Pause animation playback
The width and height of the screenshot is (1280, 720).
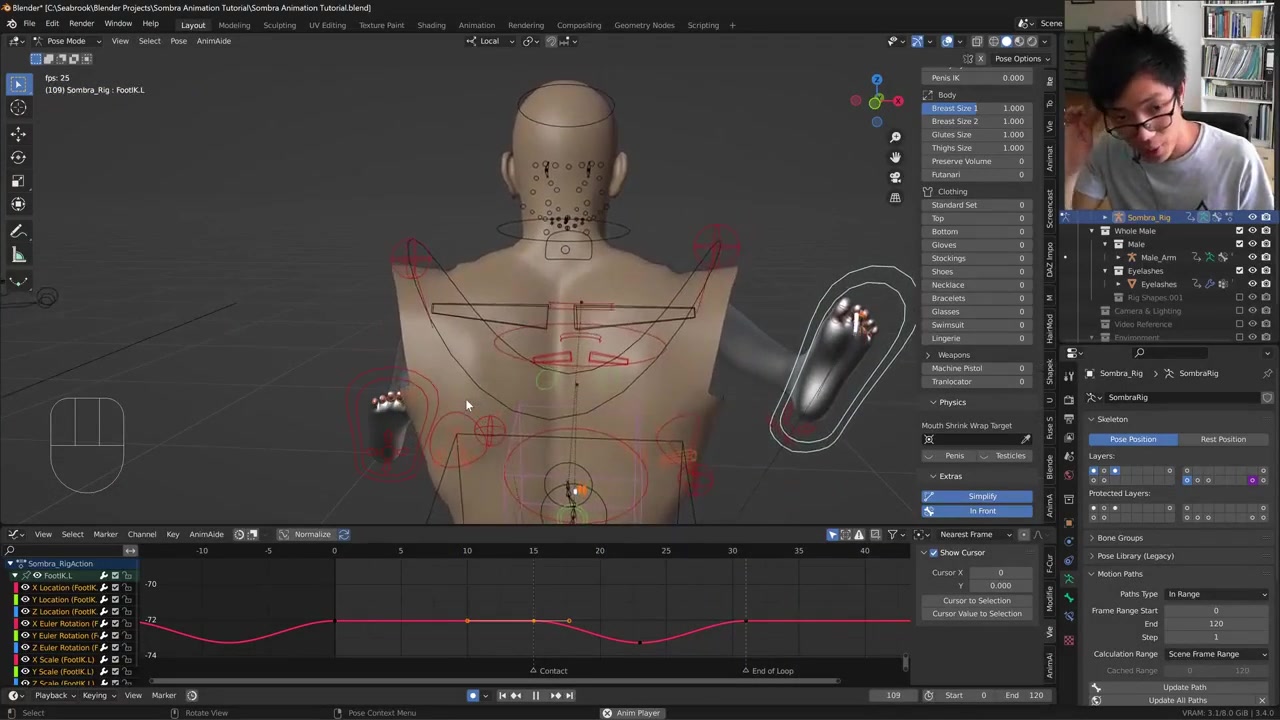(535, 695)
